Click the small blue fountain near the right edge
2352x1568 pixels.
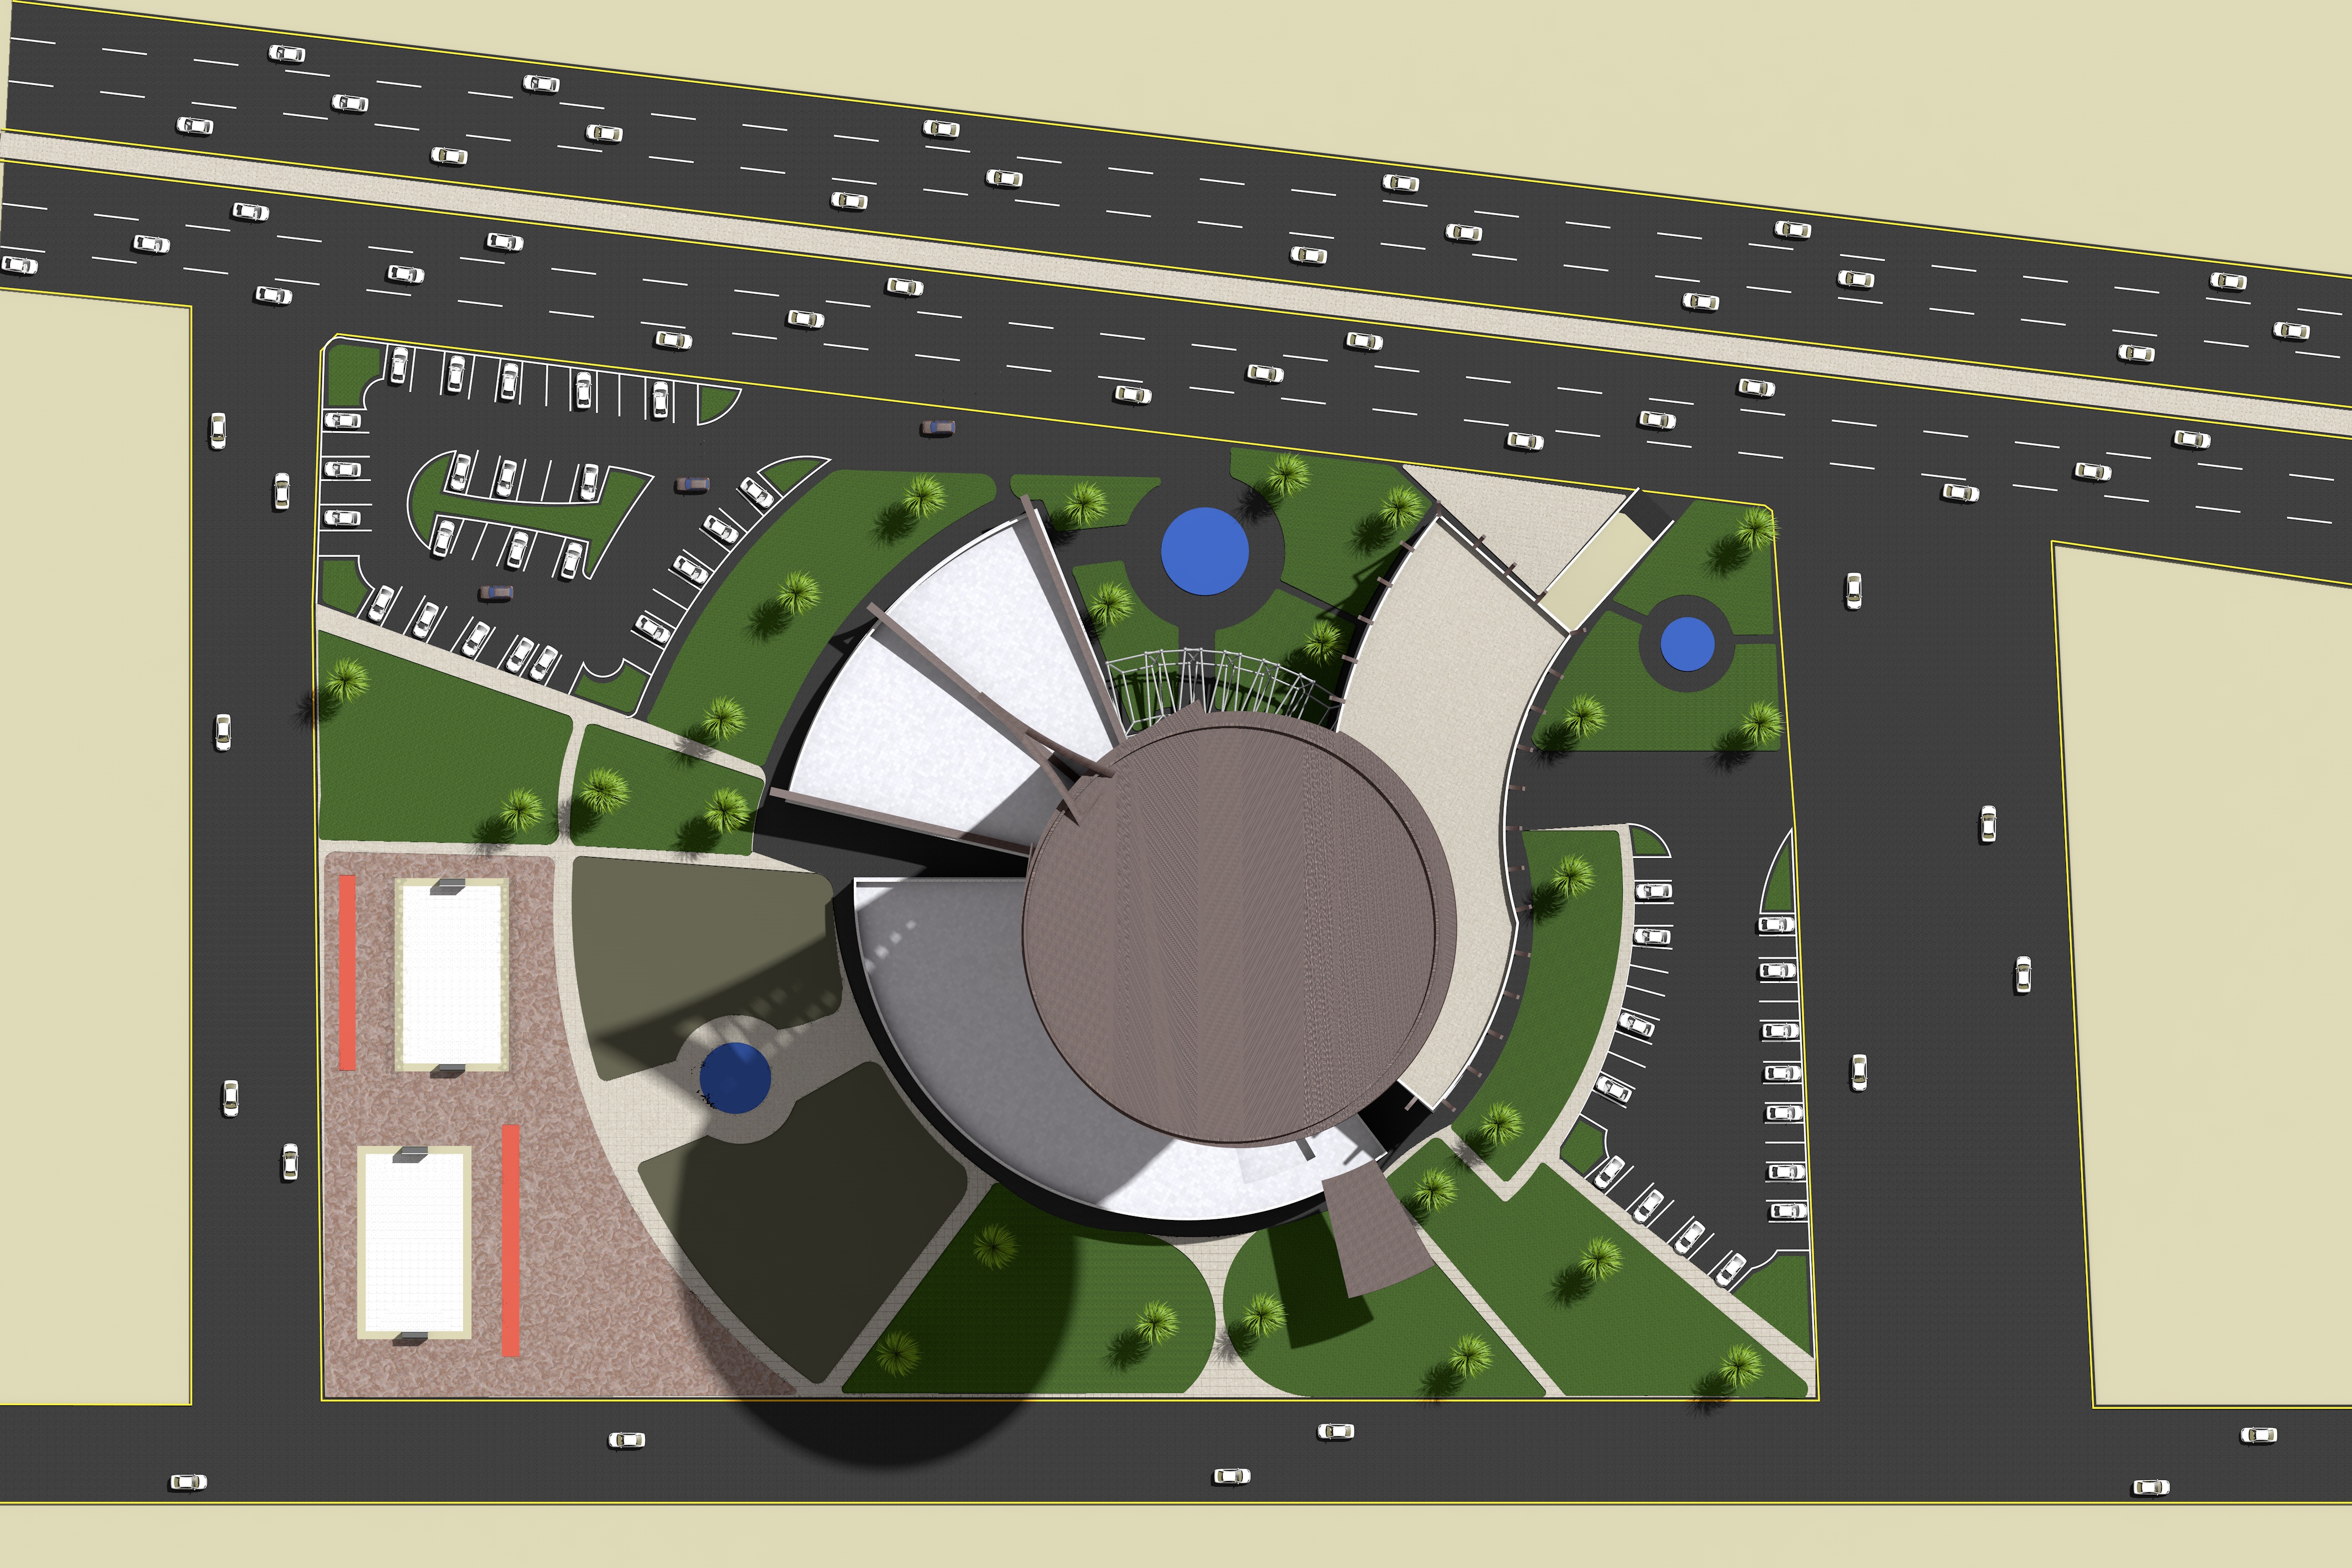pos(1687,644)
